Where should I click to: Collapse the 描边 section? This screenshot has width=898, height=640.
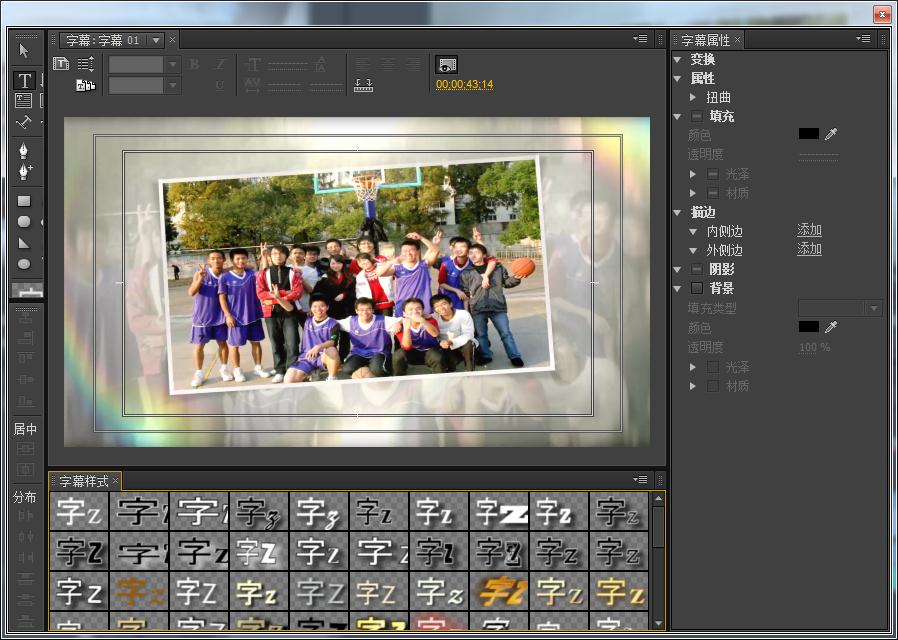coord(678,212)
